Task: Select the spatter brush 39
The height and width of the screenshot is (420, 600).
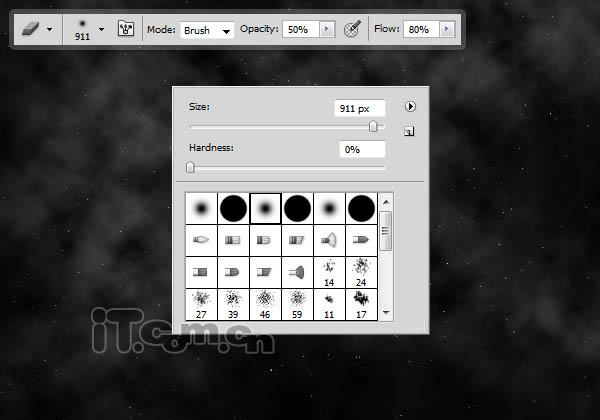Action: point(233,304)
